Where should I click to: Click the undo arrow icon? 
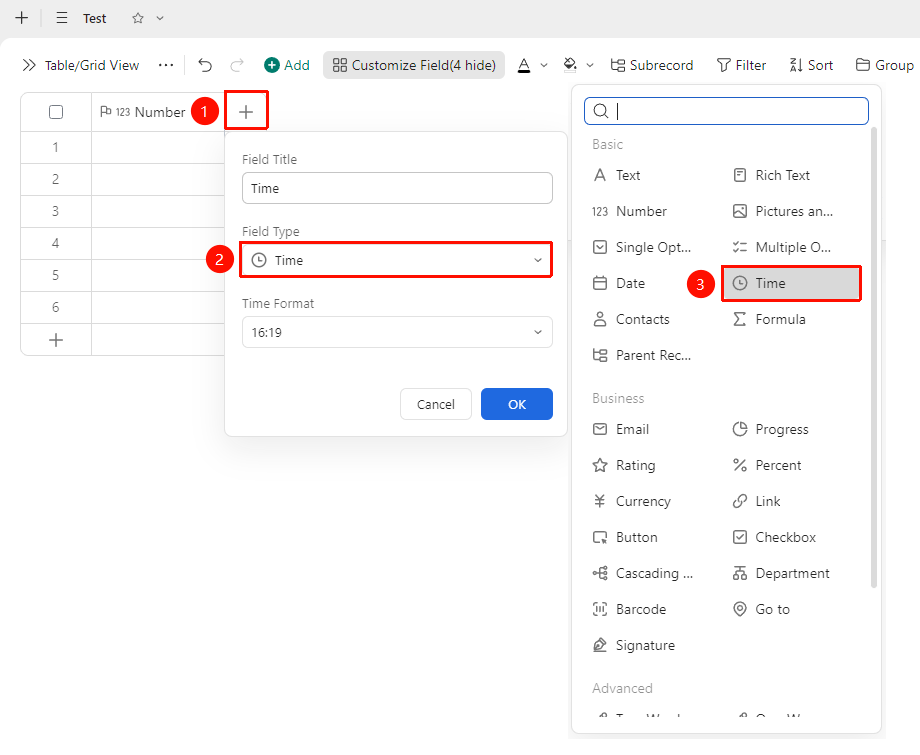pyautogui.click(x=205, y=65)
